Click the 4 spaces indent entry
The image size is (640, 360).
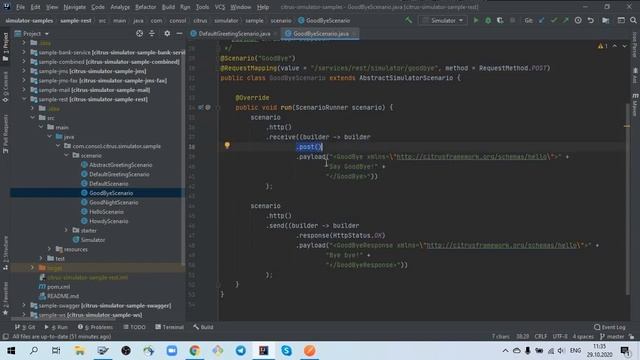pos(583,337)
